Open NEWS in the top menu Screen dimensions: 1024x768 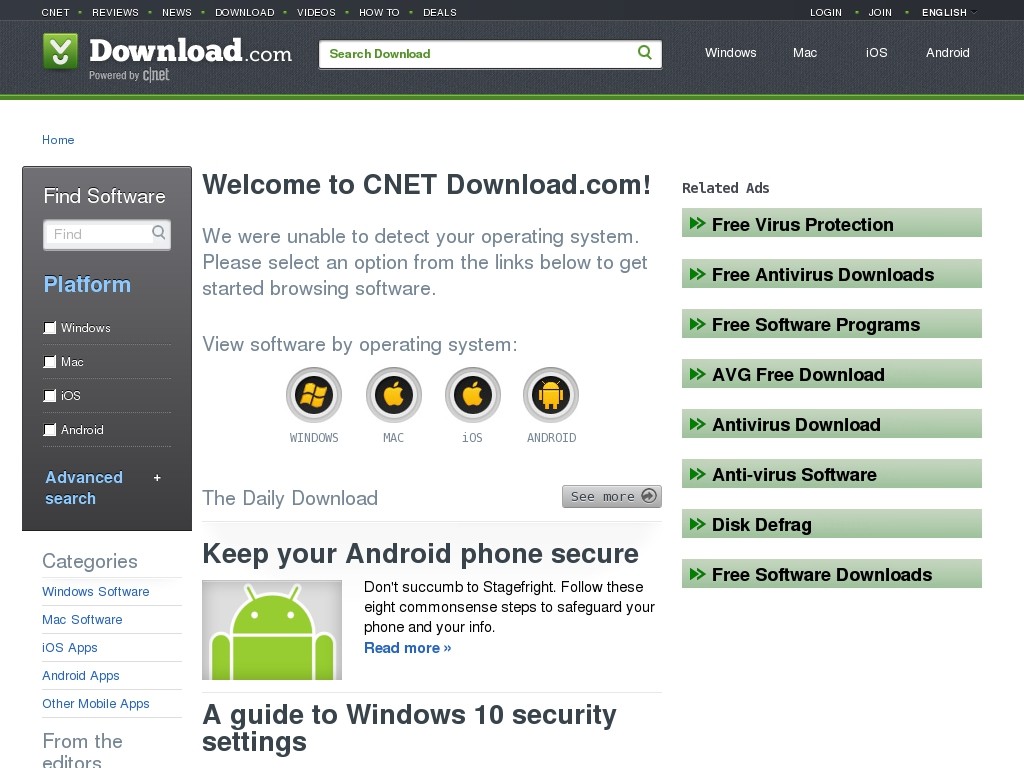coord(177,12)
